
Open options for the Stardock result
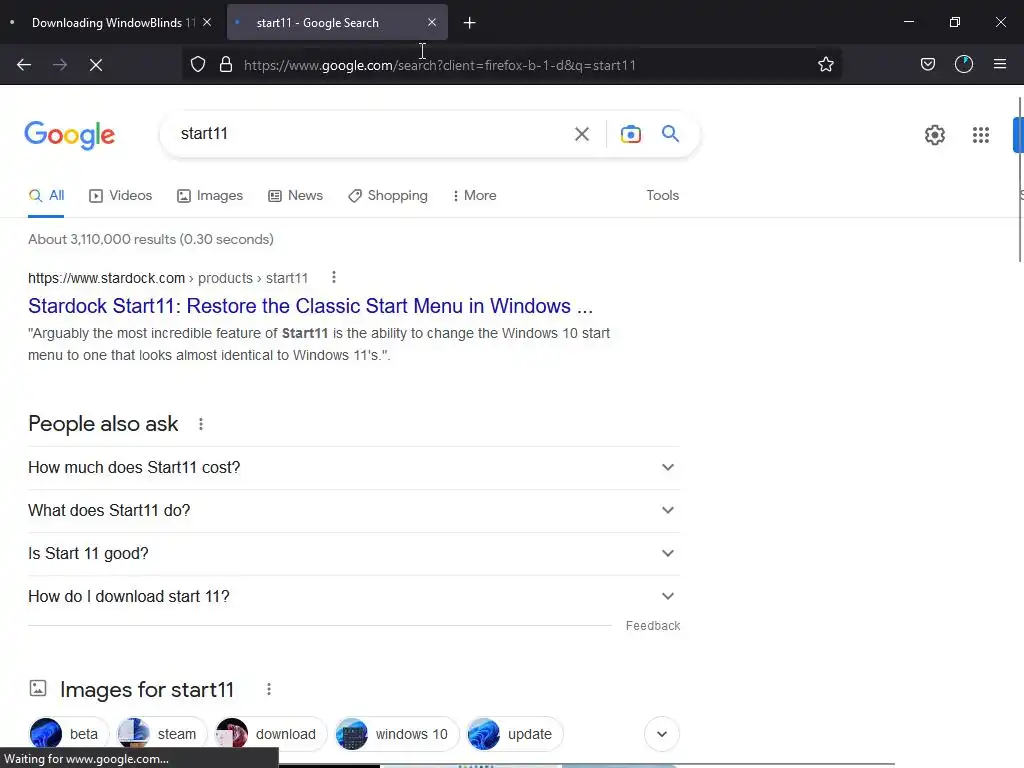click(334, 278)
